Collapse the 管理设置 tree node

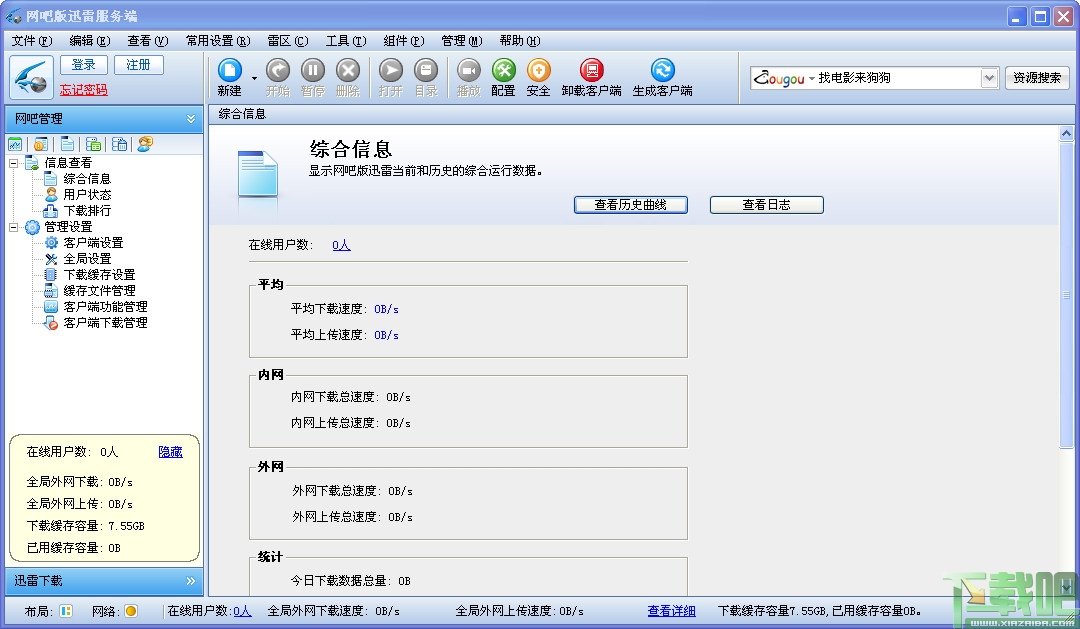pyautogui.click(x=13, y=227)
